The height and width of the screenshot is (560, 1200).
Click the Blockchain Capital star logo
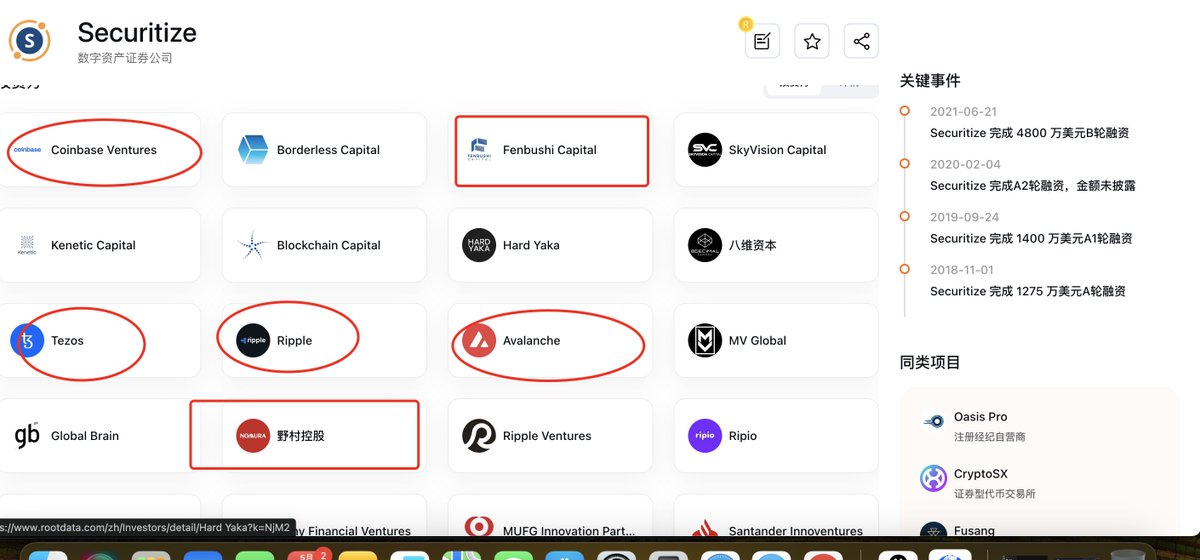coord(253,245)
